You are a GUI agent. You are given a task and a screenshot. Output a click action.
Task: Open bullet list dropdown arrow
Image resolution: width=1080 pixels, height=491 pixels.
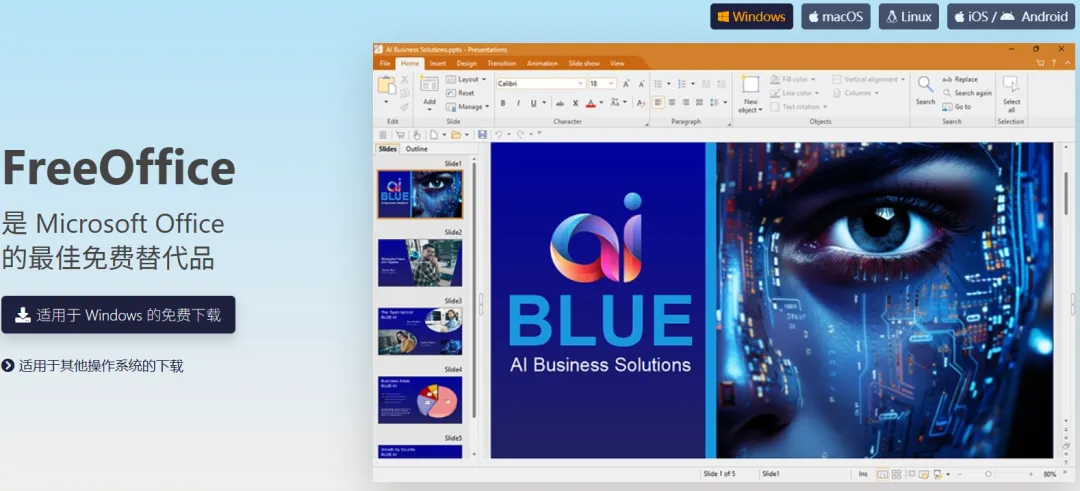click(x=669, y=83)
